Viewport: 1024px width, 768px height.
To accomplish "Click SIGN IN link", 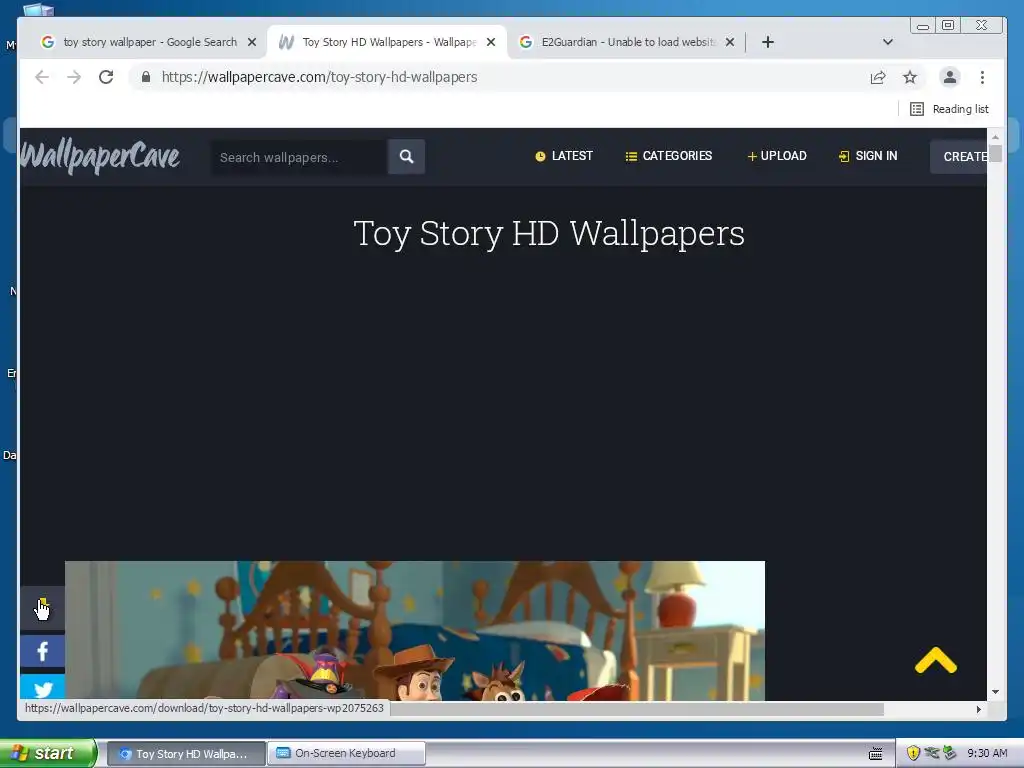I will pyautogui.click(x=868, y=156).
